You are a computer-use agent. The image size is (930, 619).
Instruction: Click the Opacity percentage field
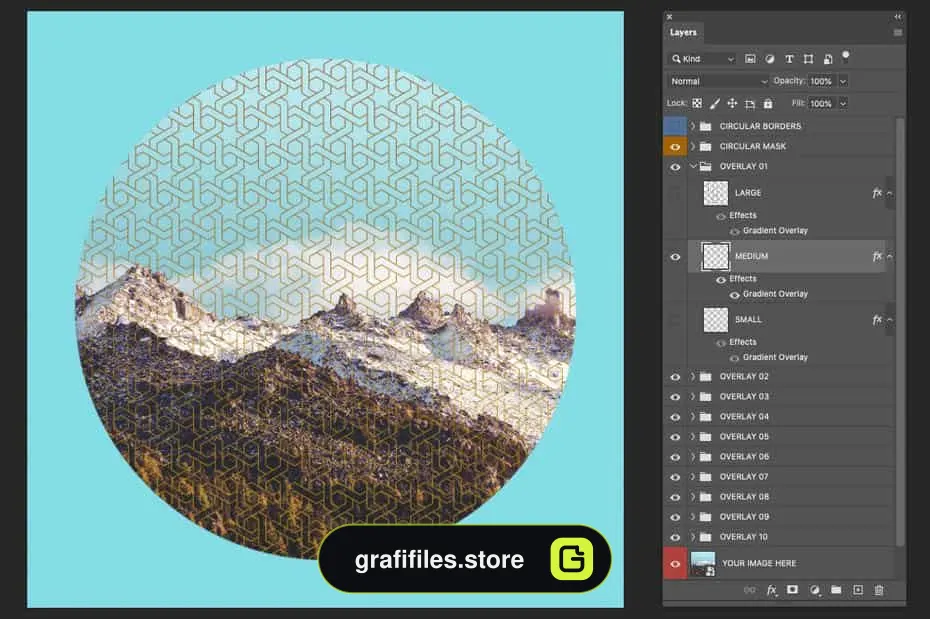(822, 81)
